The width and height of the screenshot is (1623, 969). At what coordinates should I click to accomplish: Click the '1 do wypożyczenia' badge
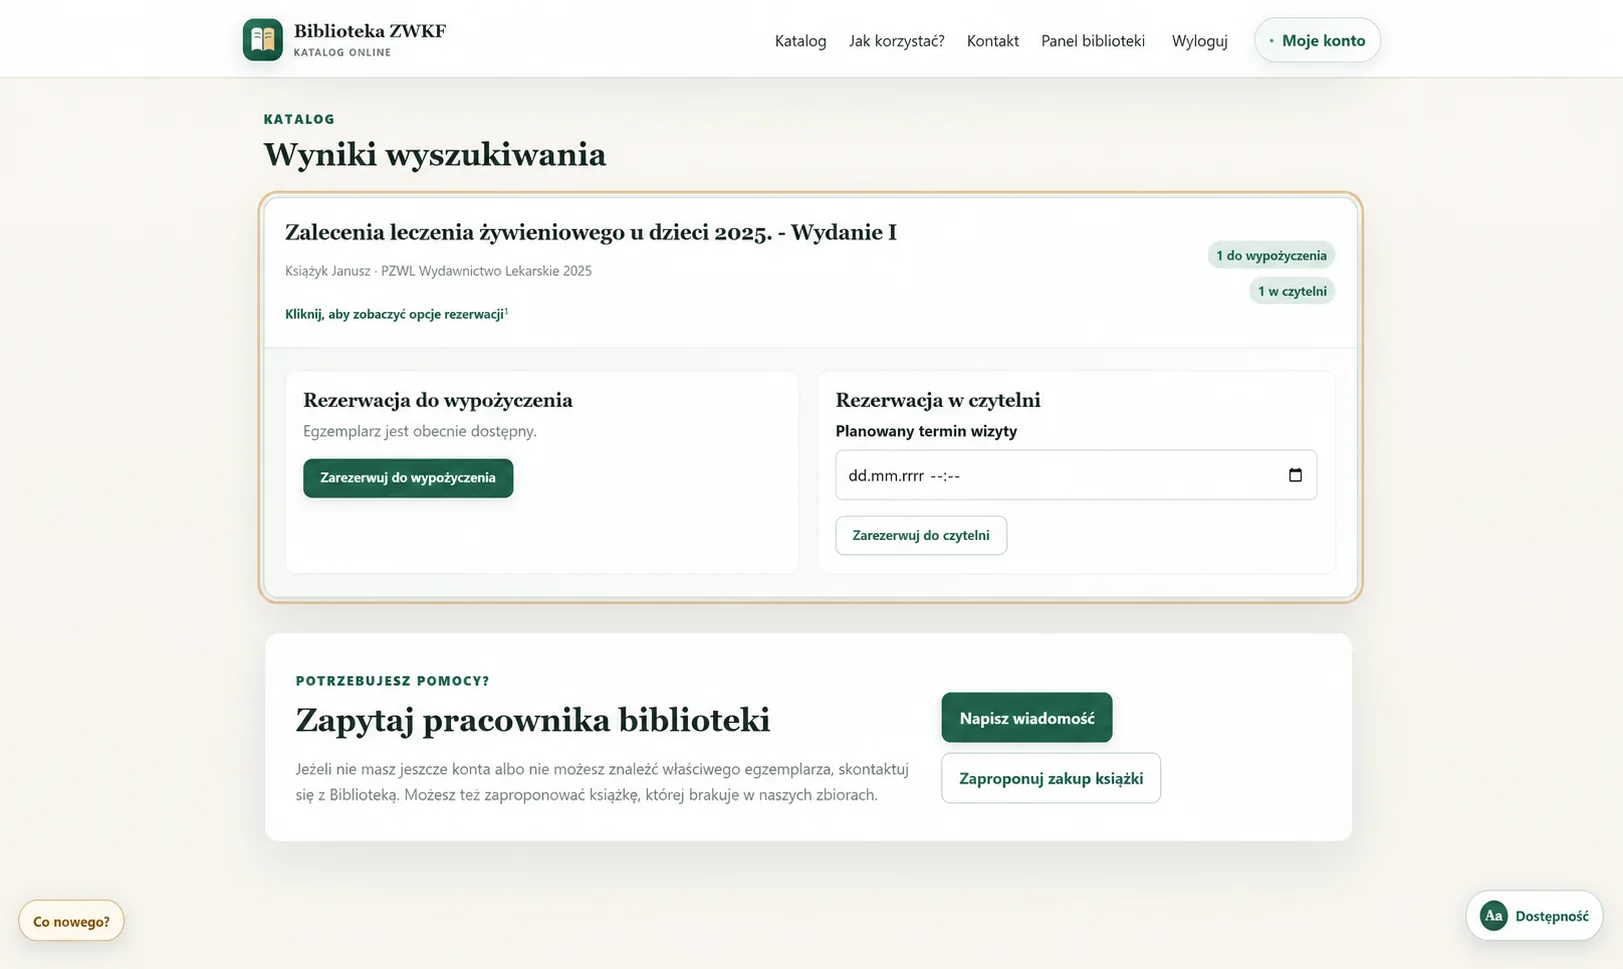pos(1271,255)
